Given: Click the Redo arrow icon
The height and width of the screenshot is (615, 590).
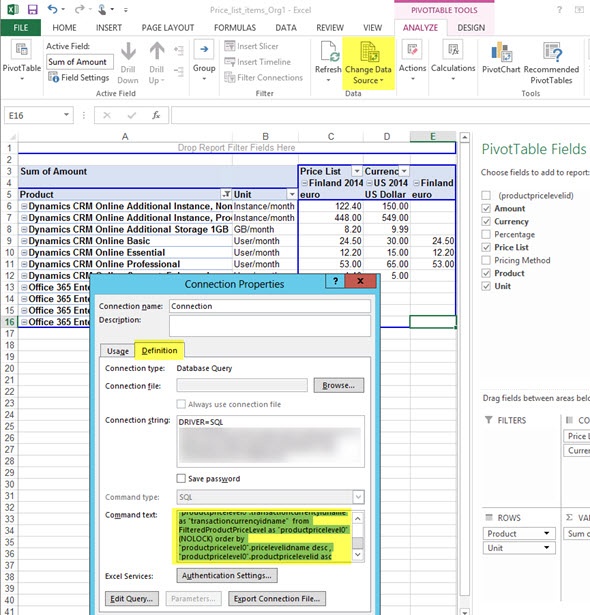Looking at the screenshot, I should pos(80,9).
